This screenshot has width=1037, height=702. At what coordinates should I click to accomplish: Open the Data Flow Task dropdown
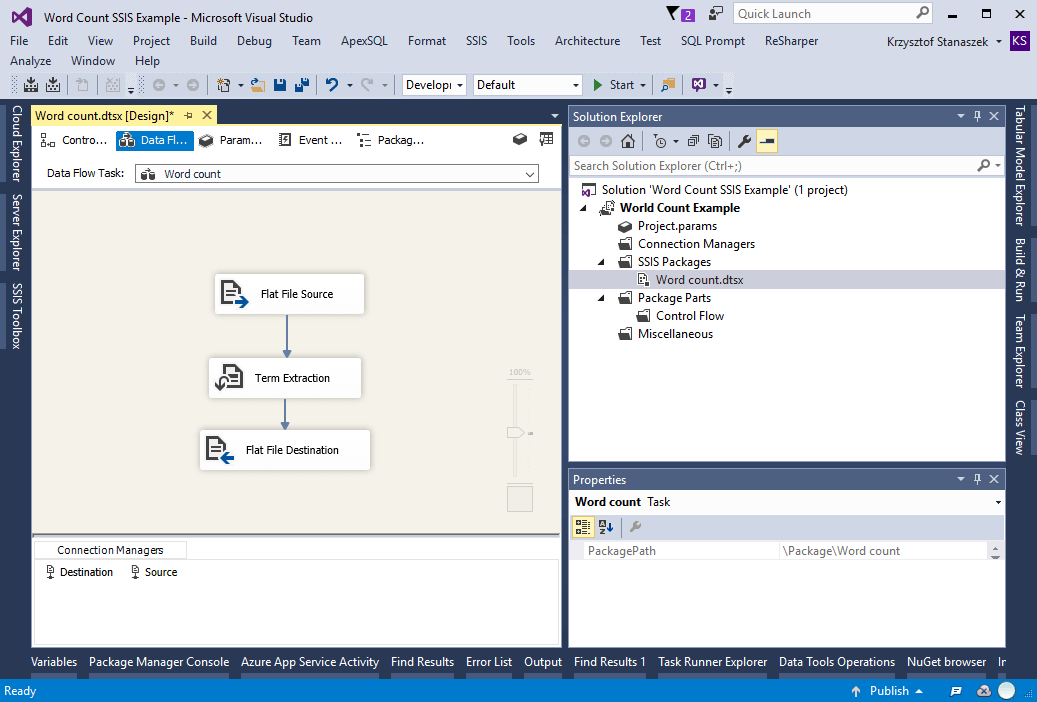click(x=530, y=174)
